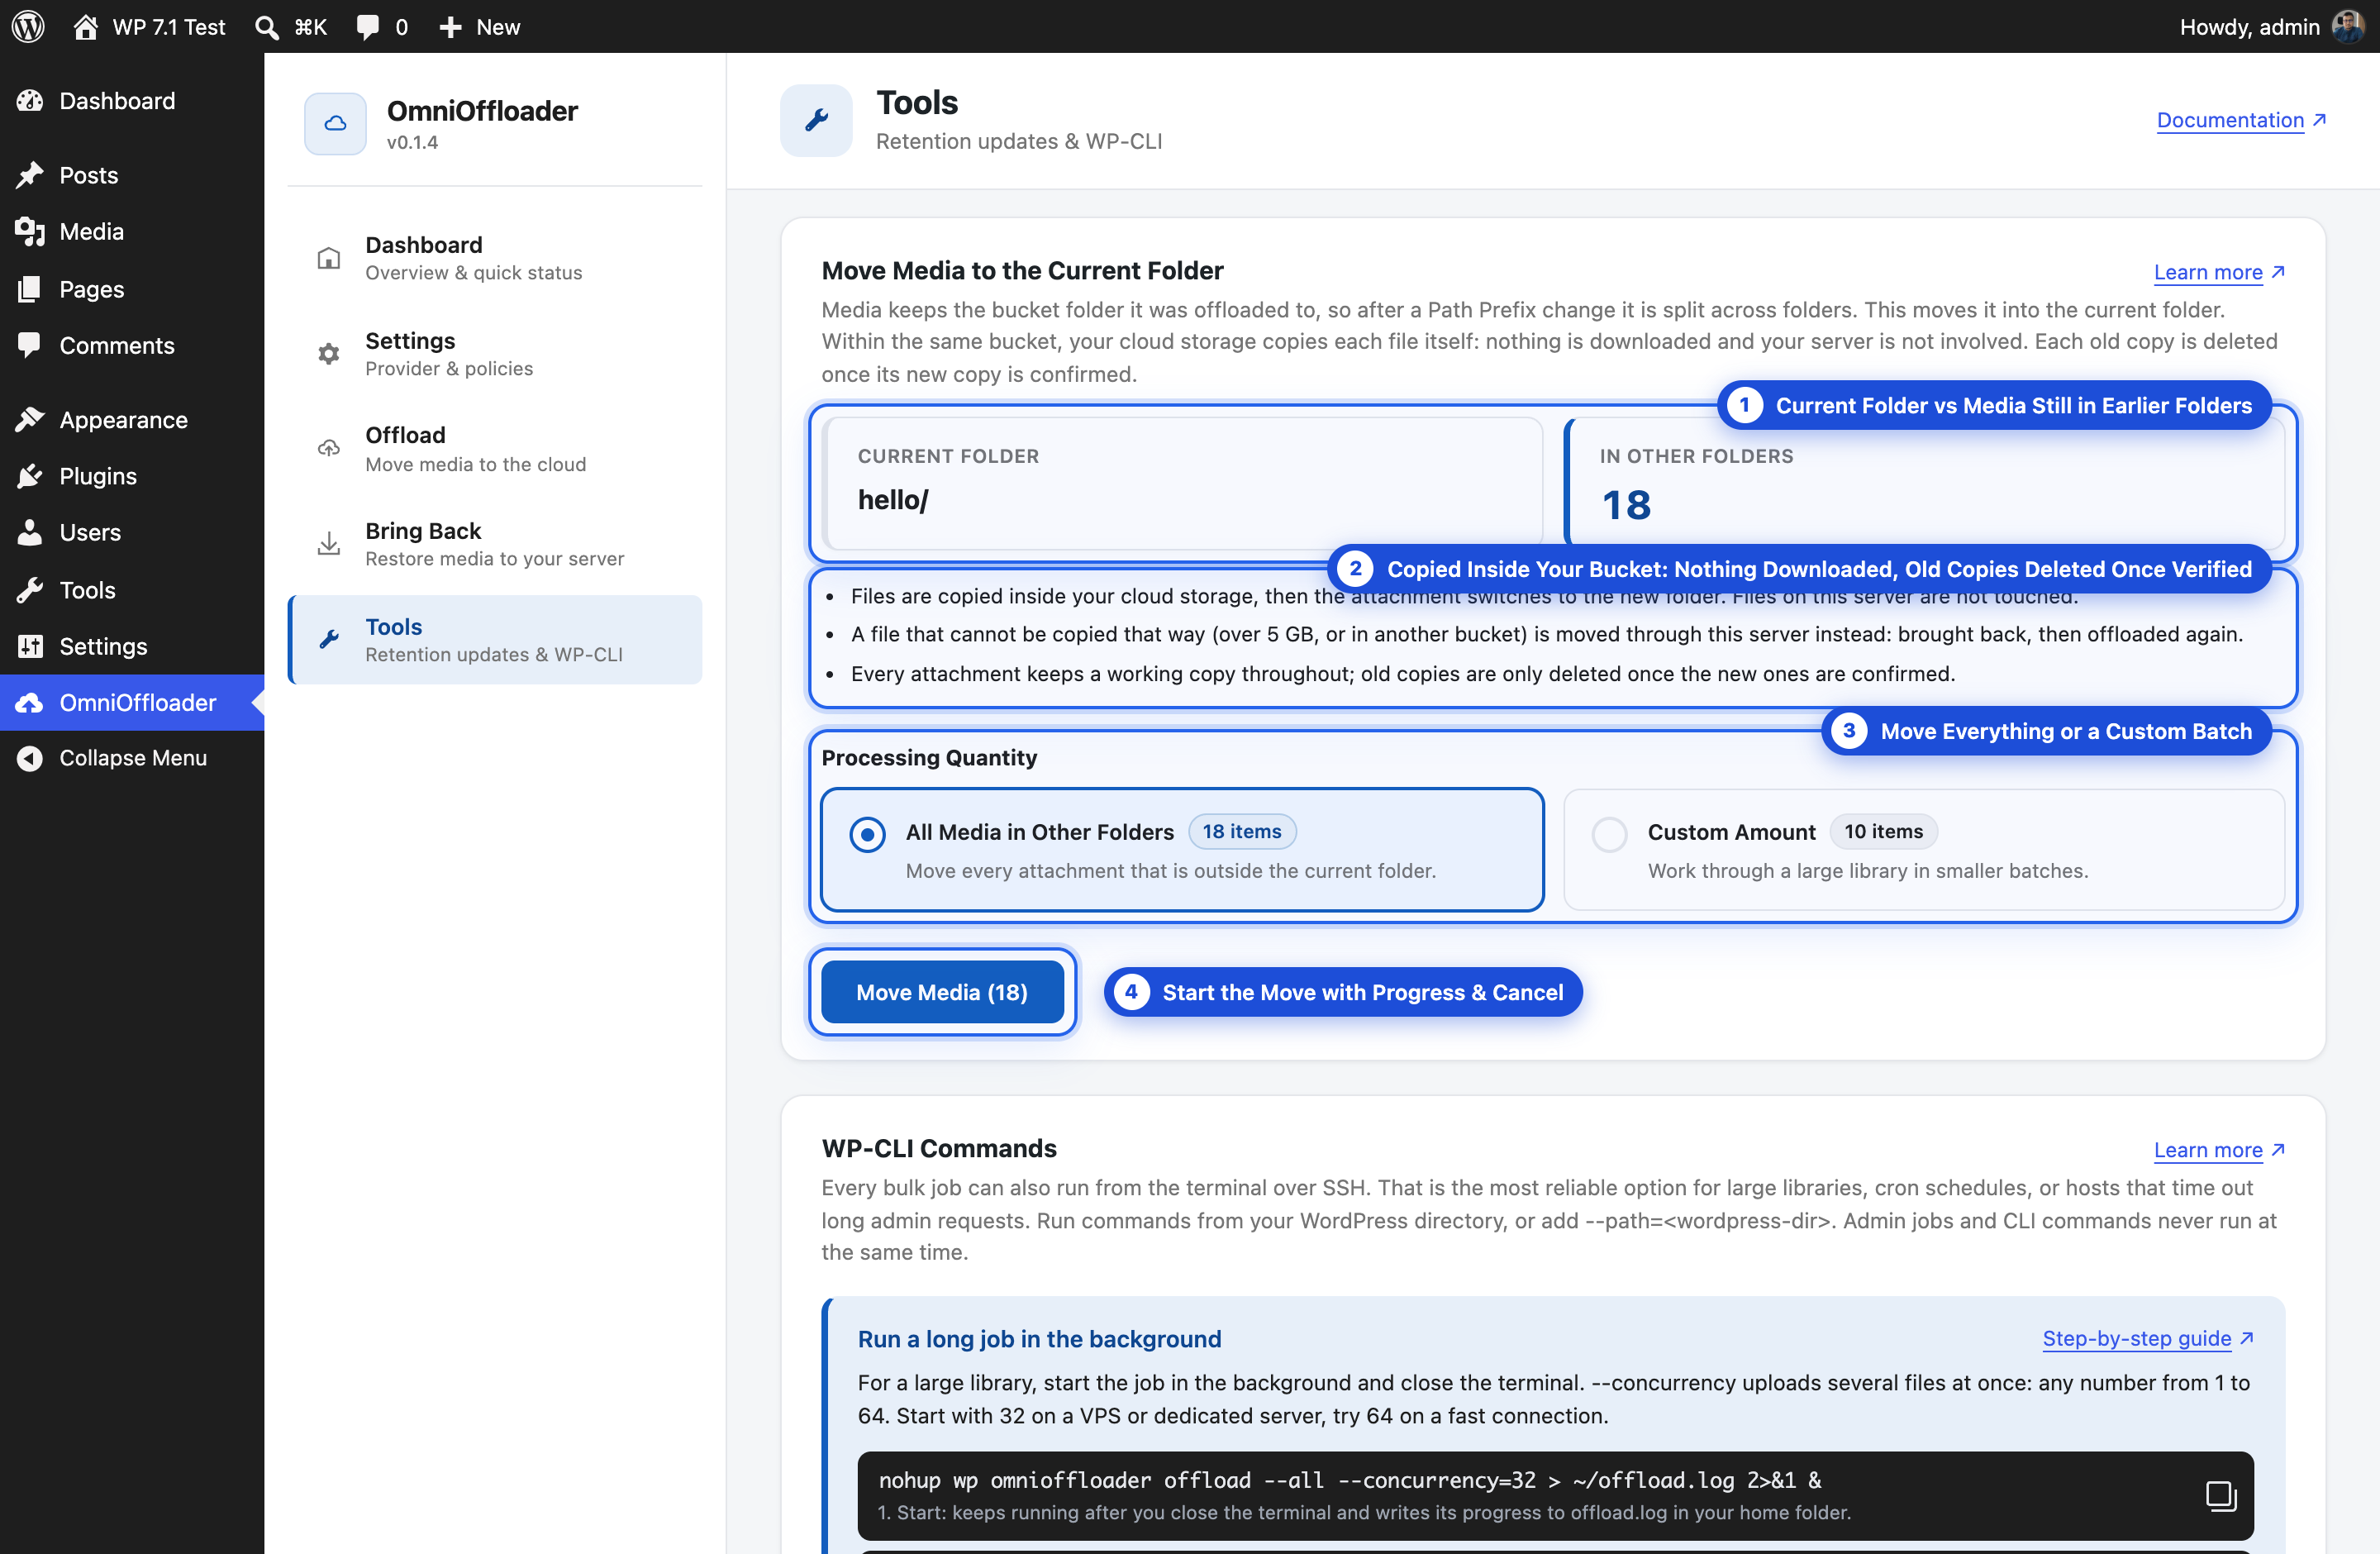Click the OmniOffloader cloud logo icon
The width and height of the screenshot is (2380, 1554).
tap(336, 124)
